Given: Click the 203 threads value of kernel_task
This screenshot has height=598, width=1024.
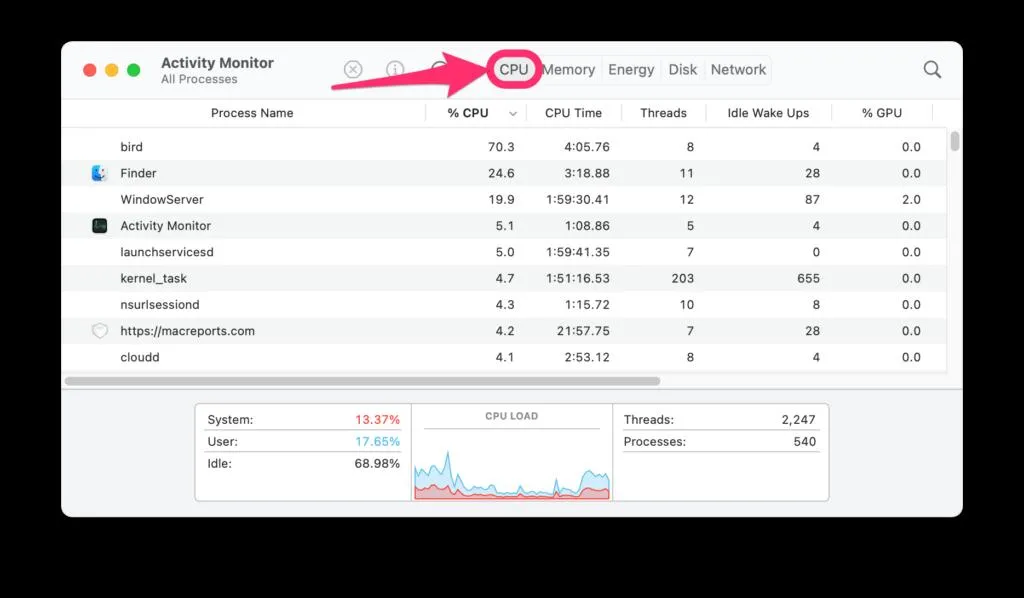Looking at the screenshot, I should (682, 279).
